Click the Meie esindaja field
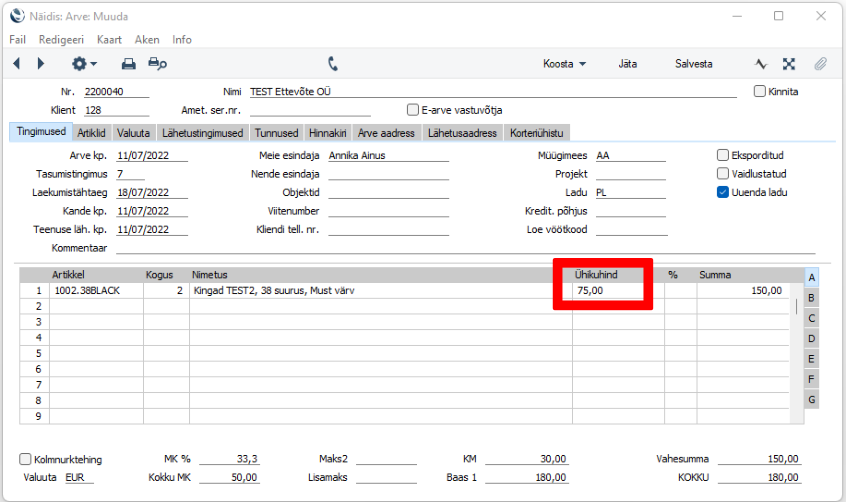The image size is (846, 504). [388, 155]
